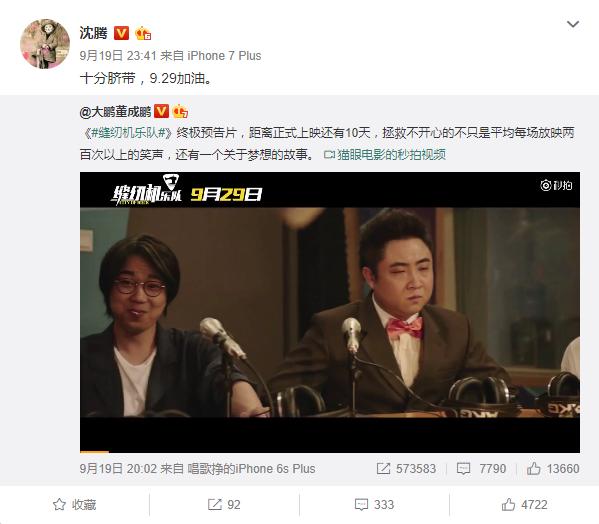
Task: Play the 缝纫机乐队 trailer video
Action: click(x=330, y=312)
